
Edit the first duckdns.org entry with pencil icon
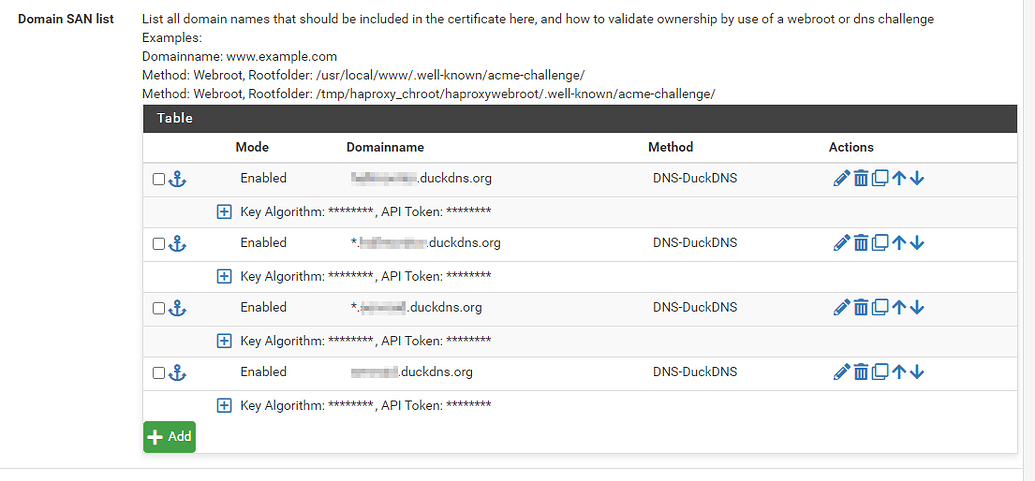(841, 179)
